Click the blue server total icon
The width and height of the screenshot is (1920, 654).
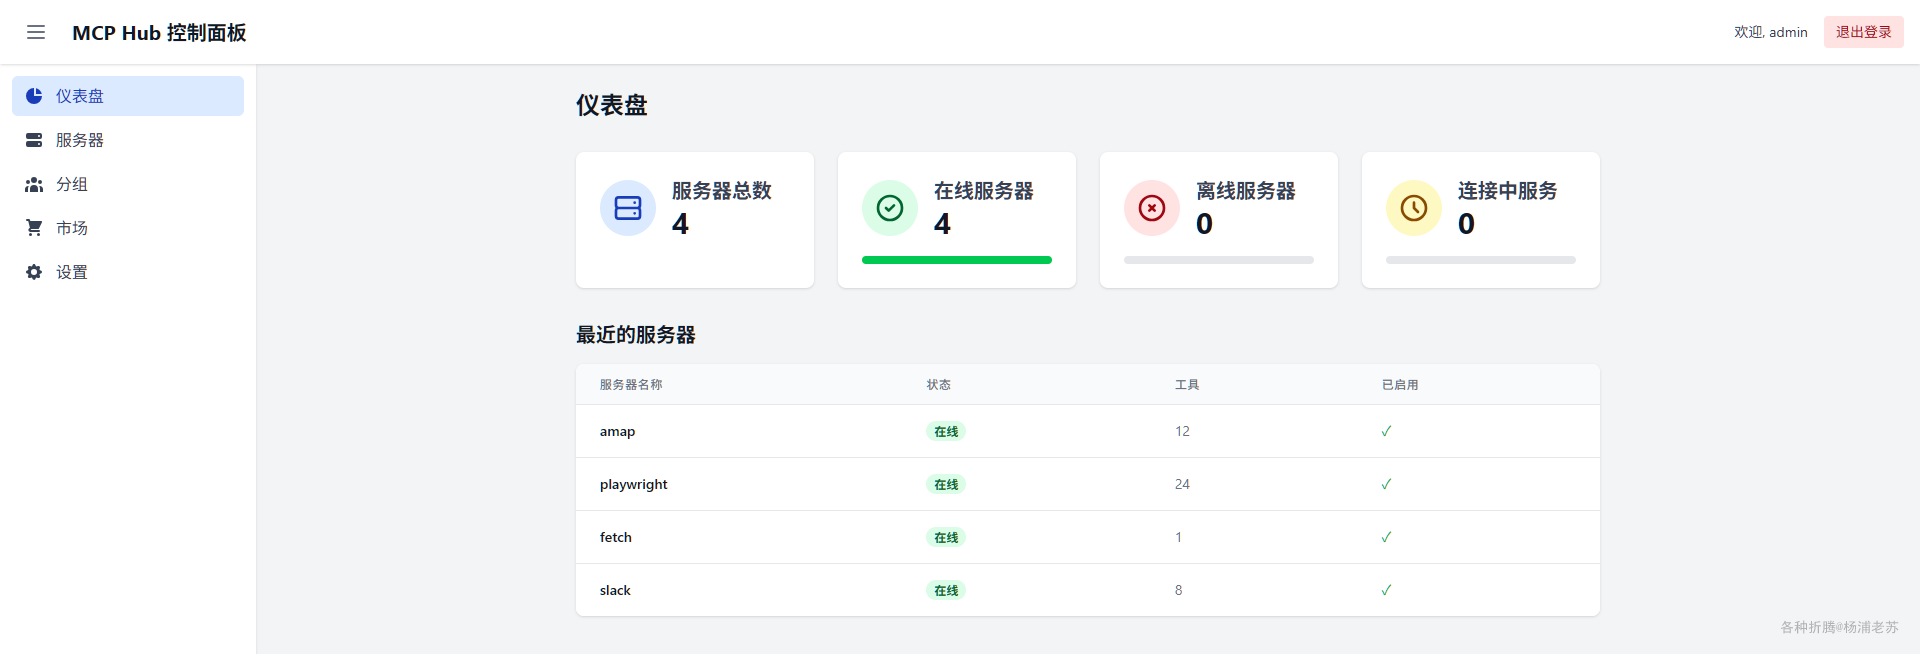(x=628, y=208)
